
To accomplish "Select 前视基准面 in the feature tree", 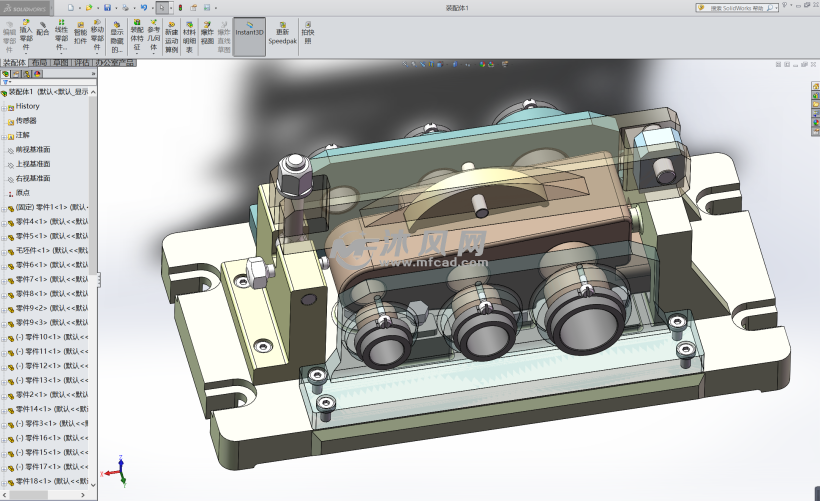I will coord(32,149).
